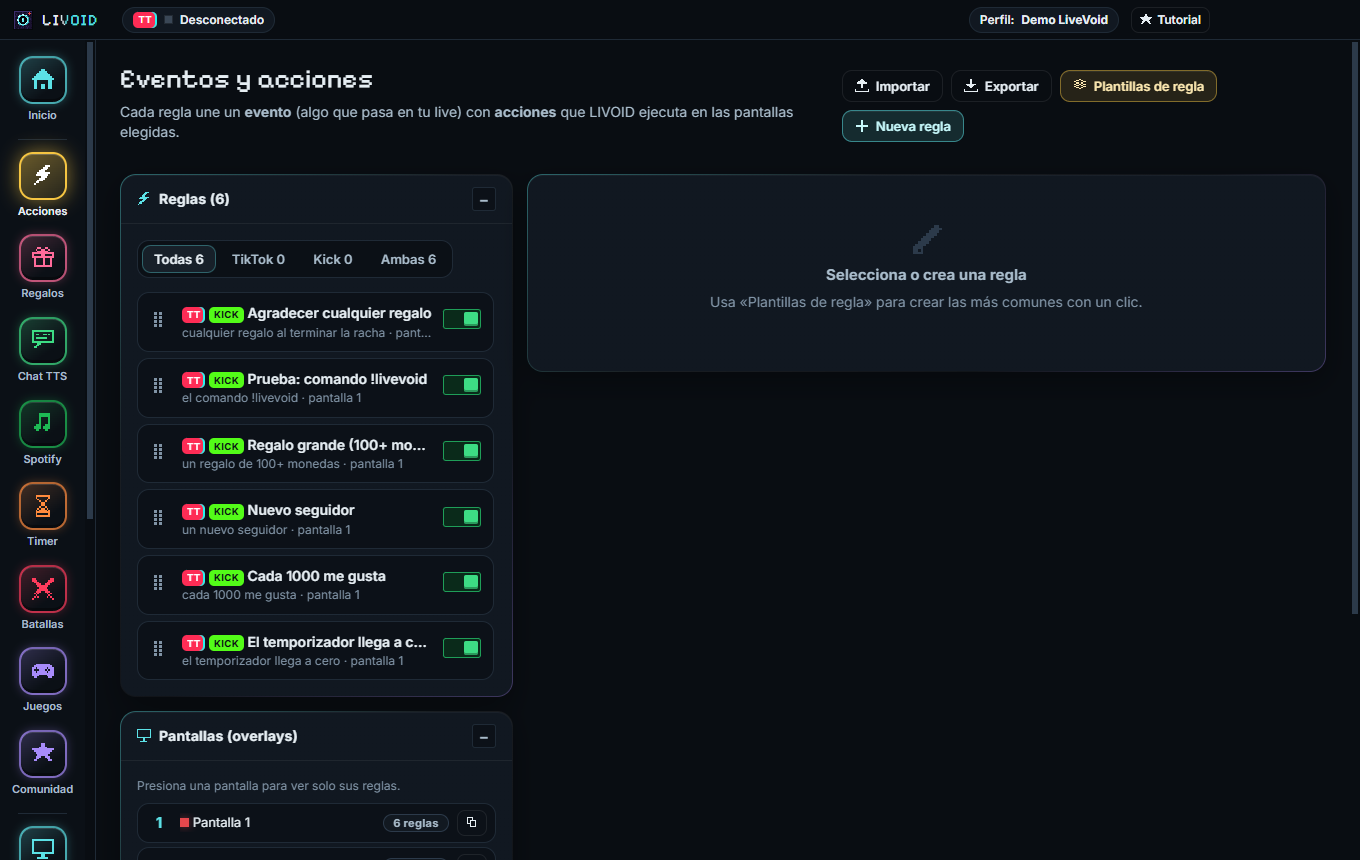Viewport: 1360px width, 860px height.
Task: Open the Comunidad star icon
Action: pos(43,754)
